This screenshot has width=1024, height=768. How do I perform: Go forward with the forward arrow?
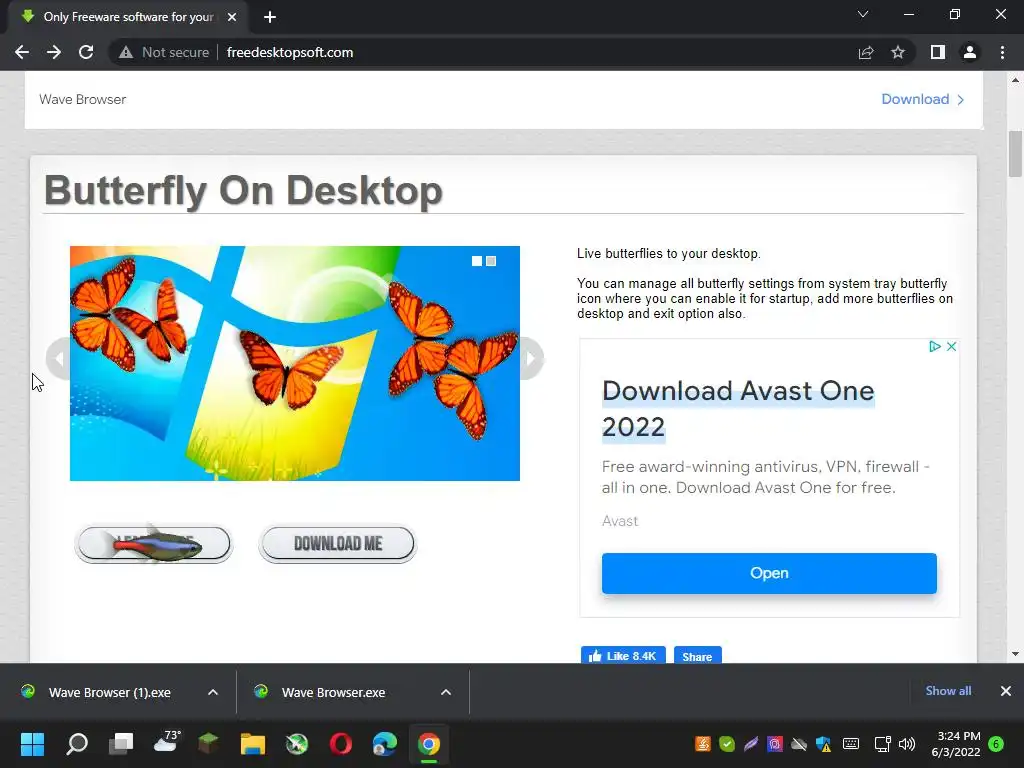tap(54, 52)
